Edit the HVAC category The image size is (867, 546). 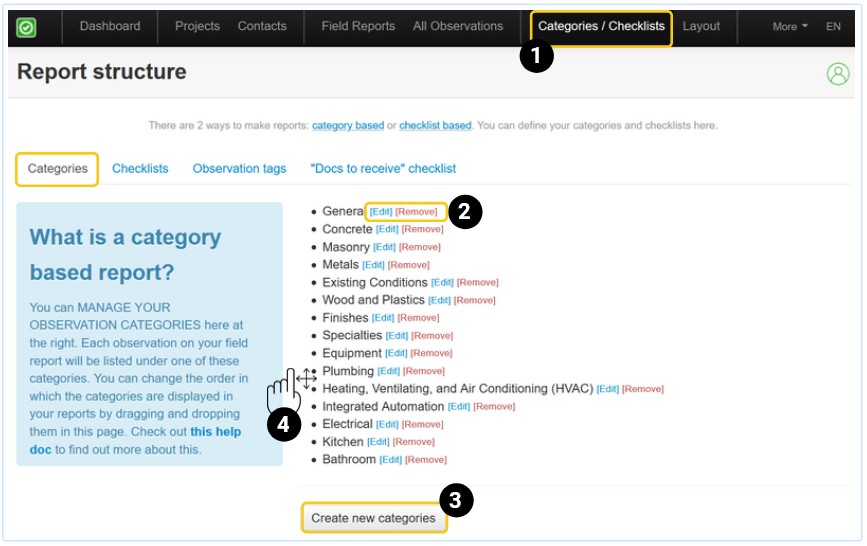click(x=607, y=389)
